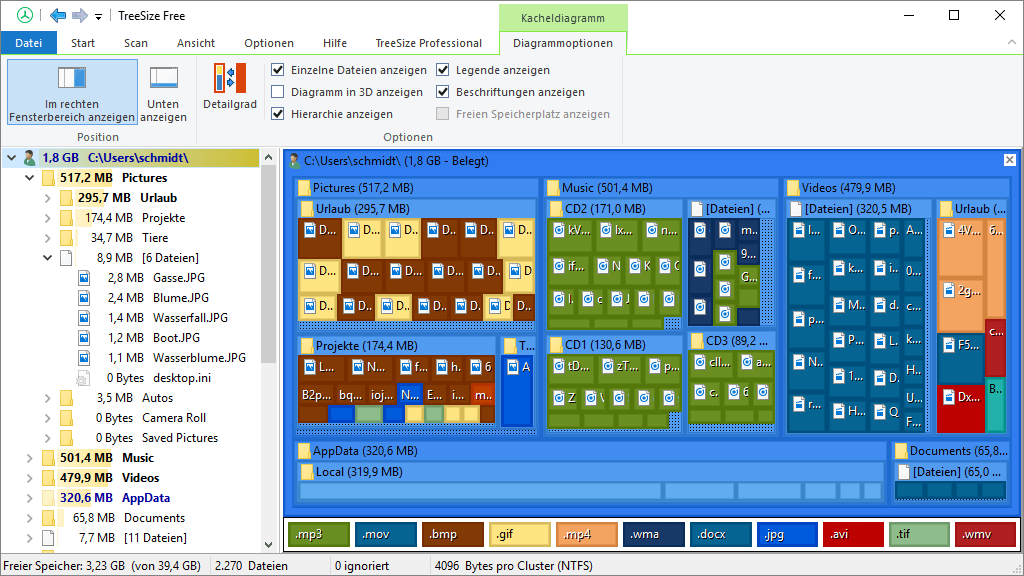Click the Camera Roll folder icon

pyautogui.click(x=66, y=418)
